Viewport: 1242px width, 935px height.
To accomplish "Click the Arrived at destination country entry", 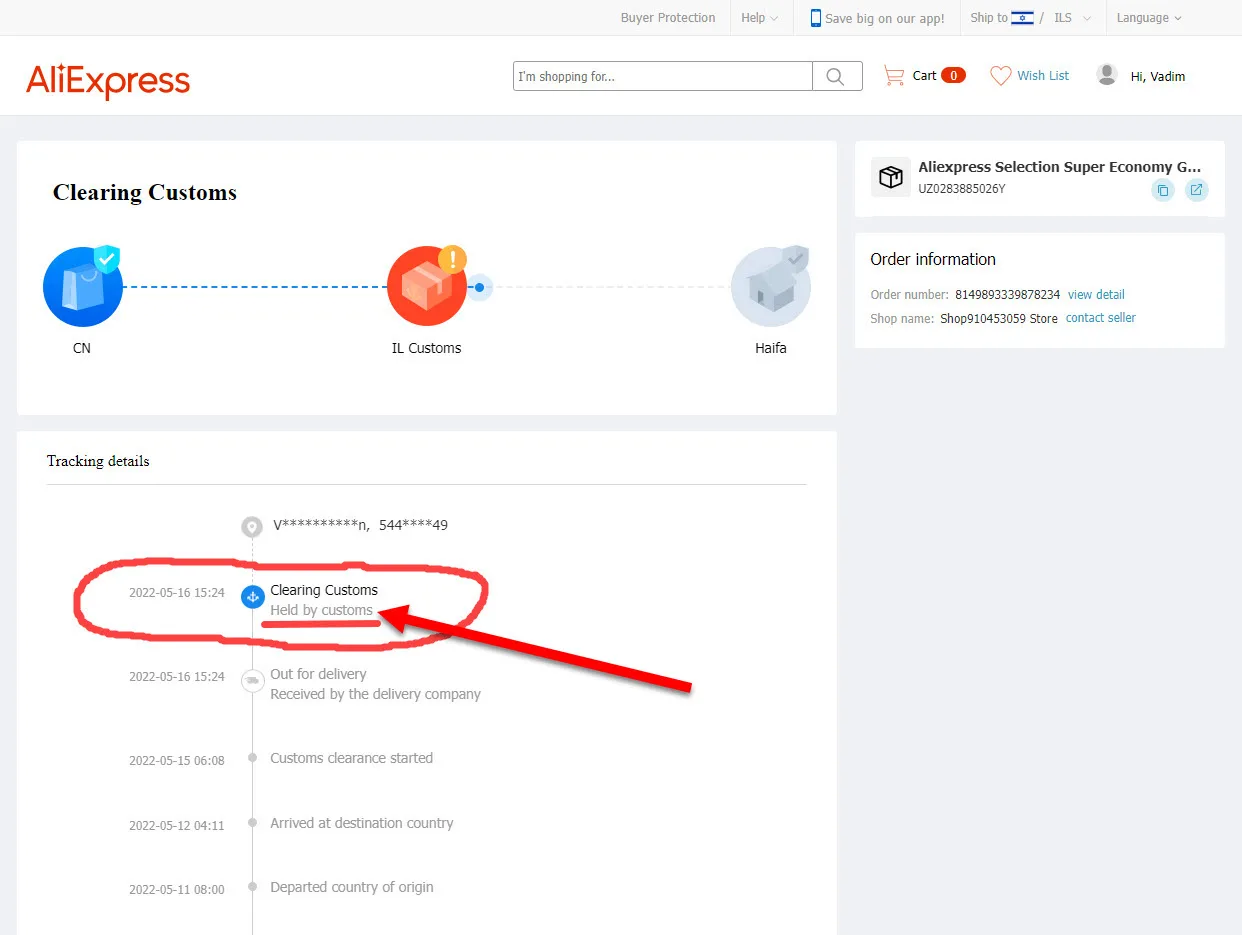I will click(x=361, y=823).
